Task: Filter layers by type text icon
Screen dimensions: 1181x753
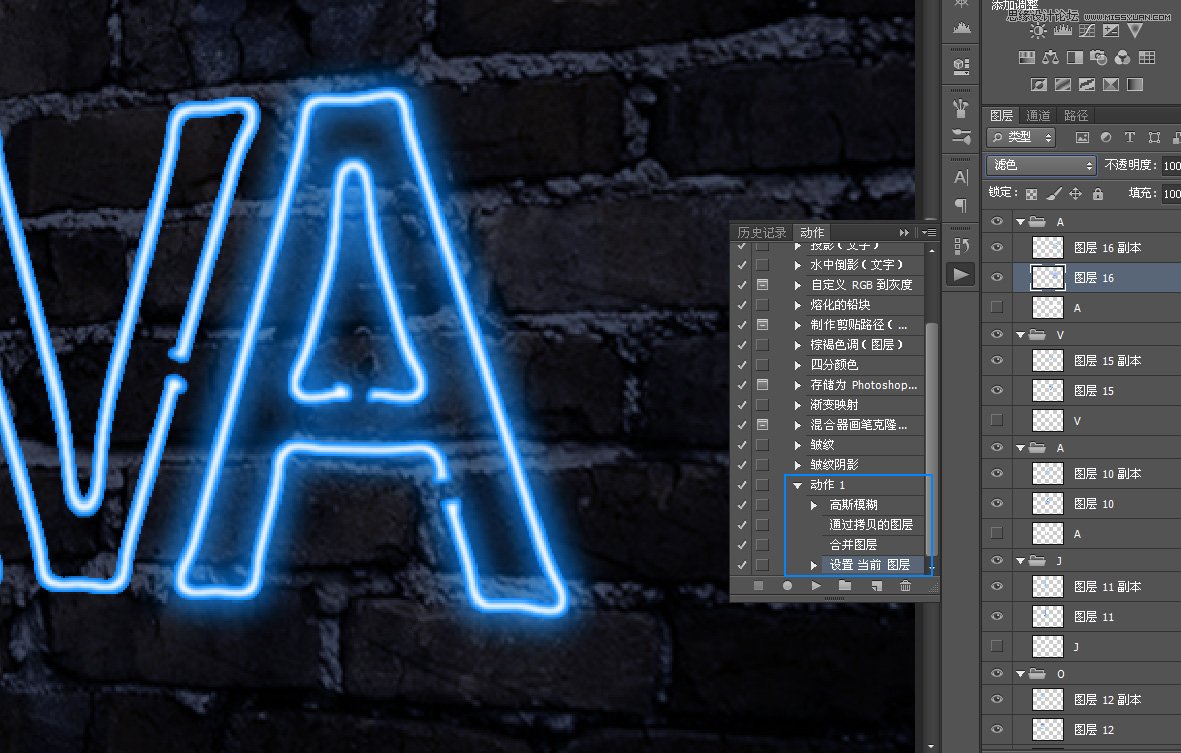Action: tap(1130, 137)
